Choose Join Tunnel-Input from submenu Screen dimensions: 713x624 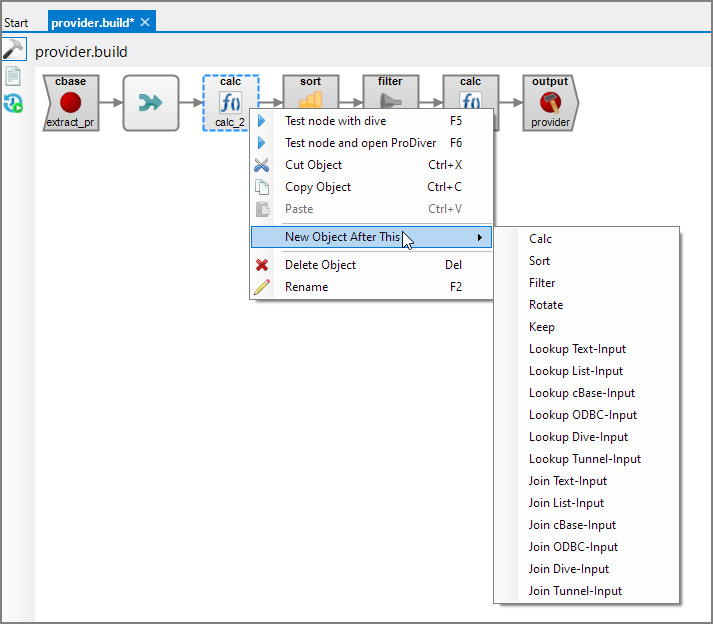pyautogui.click(x=575, y=591)
